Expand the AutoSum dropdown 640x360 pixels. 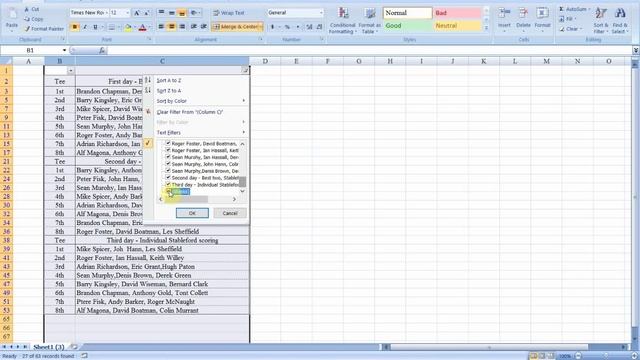click(589, 9)
